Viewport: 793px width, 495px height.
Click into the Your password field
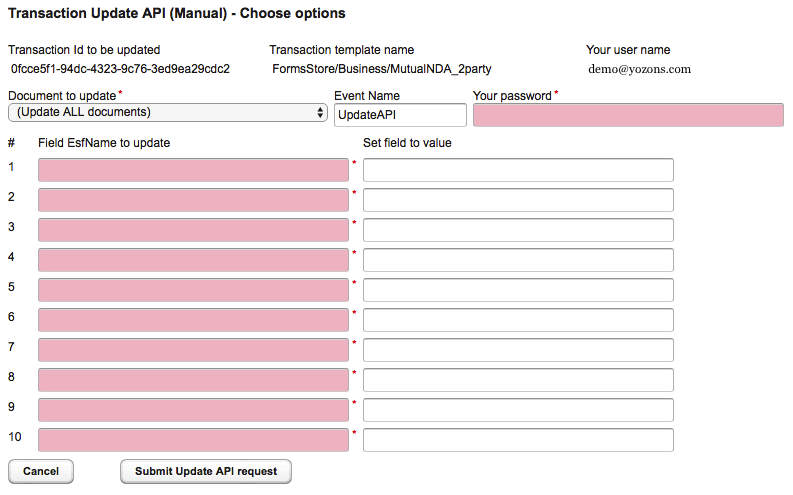pos(628,115)
